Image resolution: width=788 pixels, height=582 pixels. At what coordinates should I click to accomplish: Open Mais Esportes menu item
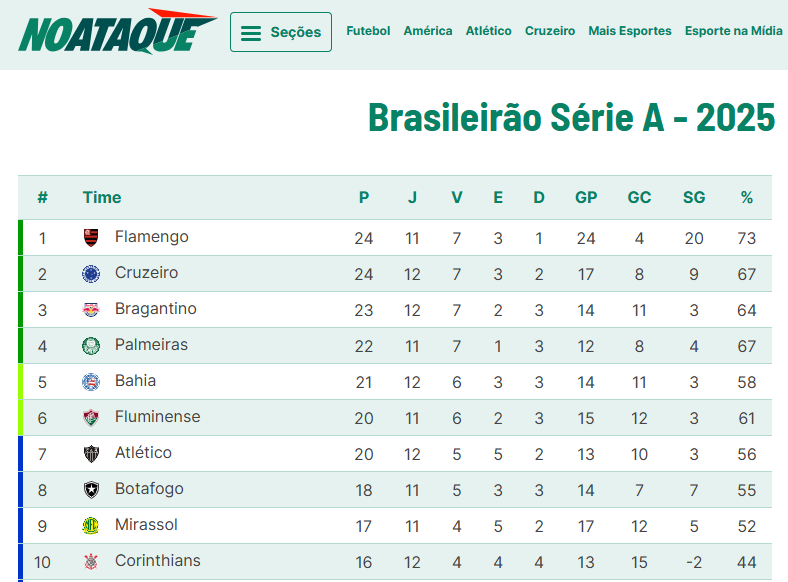[x=630, y=31]
